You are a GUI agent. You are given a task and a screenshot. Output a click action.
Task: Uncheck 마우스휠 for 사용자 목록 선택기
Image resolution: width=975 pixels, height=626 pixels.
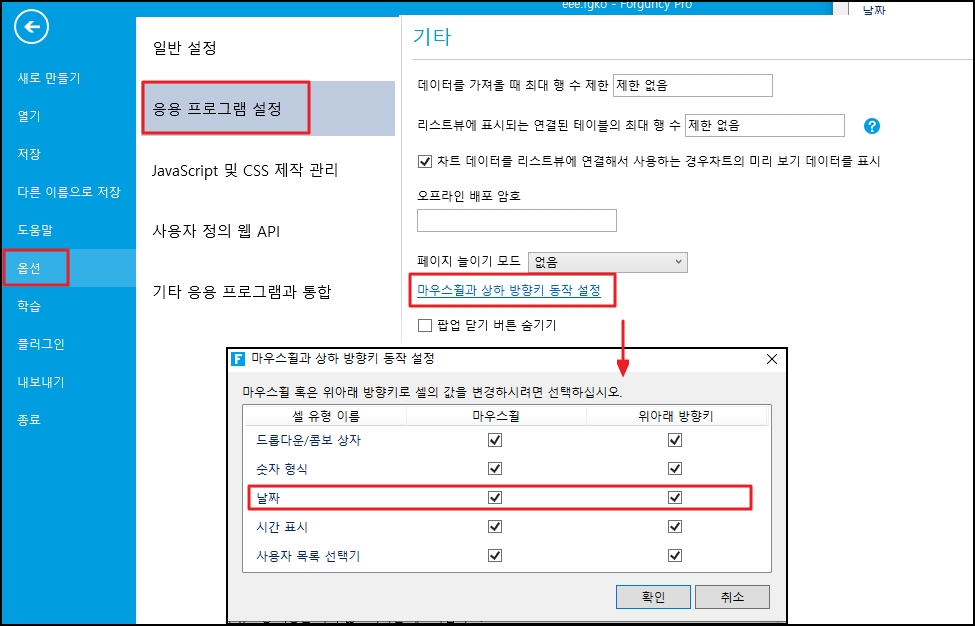tap(495, 555)
